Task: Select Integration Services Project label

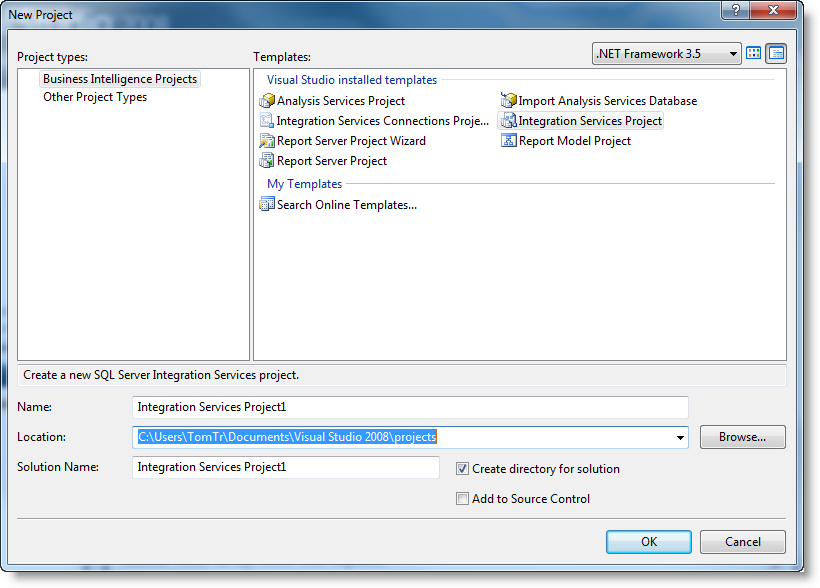Action: (590, 121)
